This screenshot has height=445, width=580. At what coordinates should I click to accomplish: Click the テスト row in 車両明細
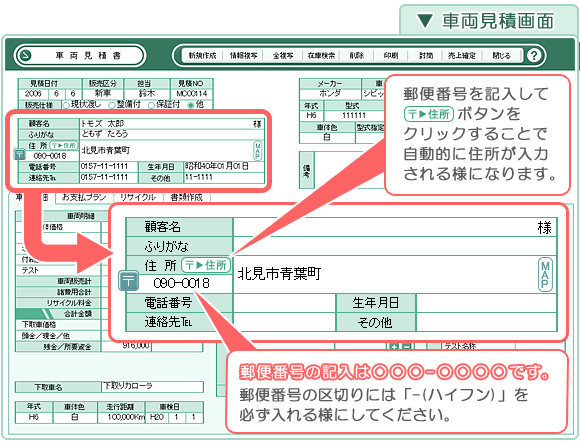pos(58,270)
